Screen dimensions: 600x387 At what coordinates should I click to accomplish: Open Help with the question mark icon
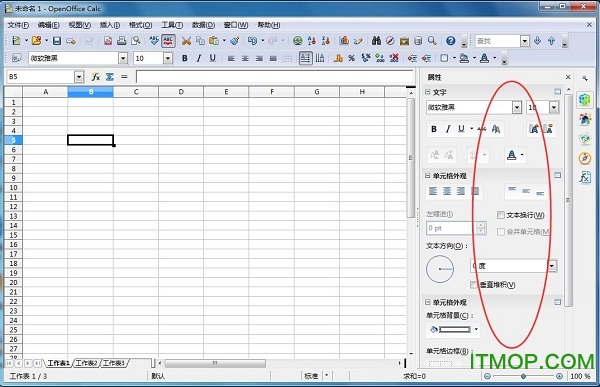click(451, 41)
